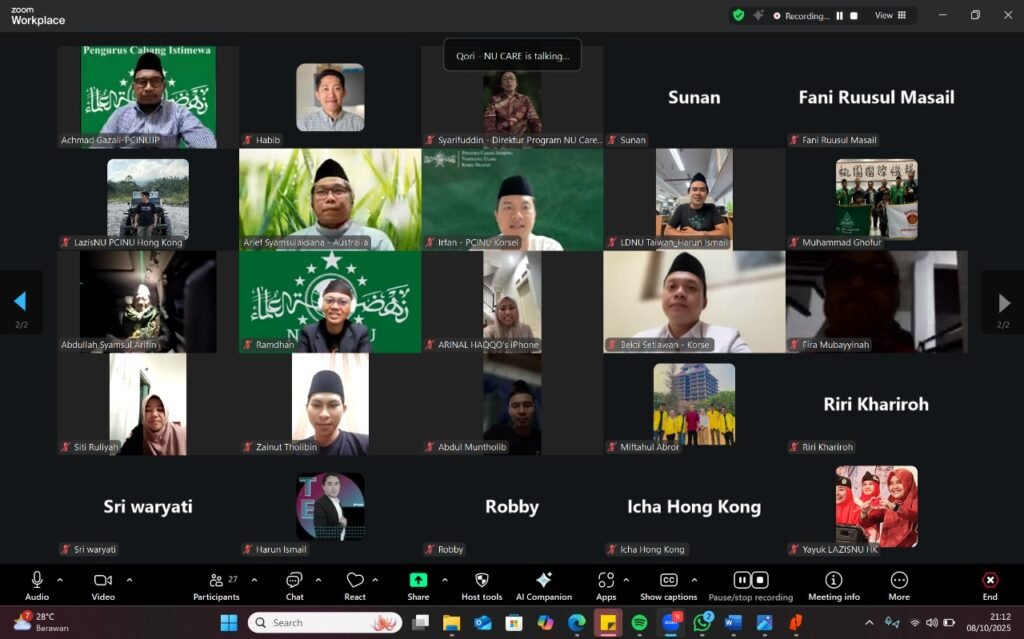Open the View layout menu

[890, 15]
